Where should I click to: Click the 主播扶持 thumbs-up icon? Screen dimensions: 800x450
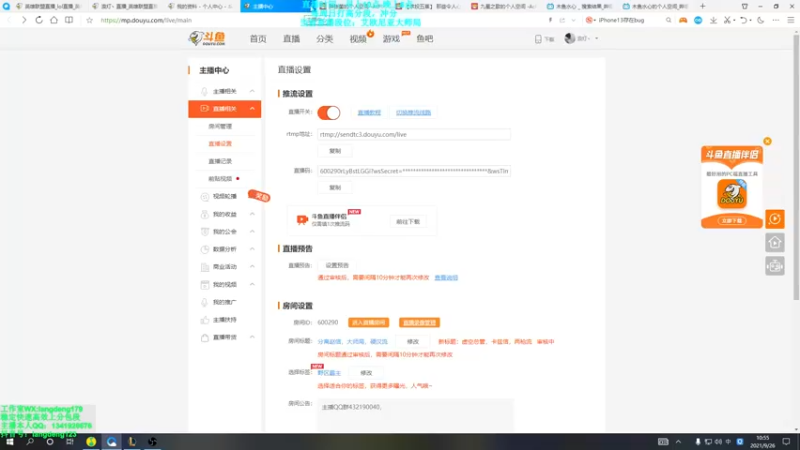coord(205,320)
